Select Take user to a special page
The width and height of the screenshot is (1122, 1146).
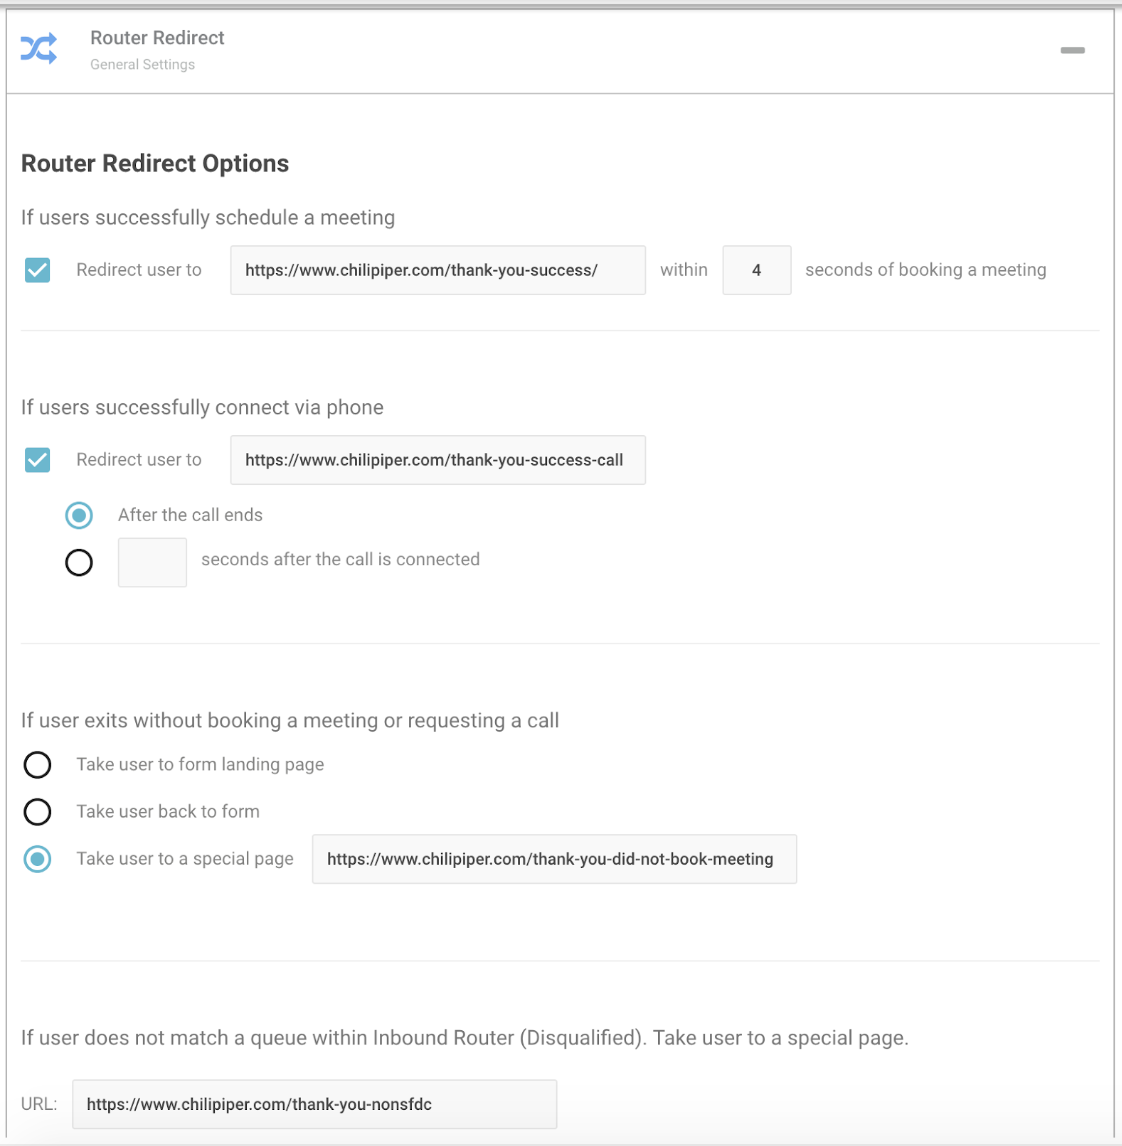[37, 859]
